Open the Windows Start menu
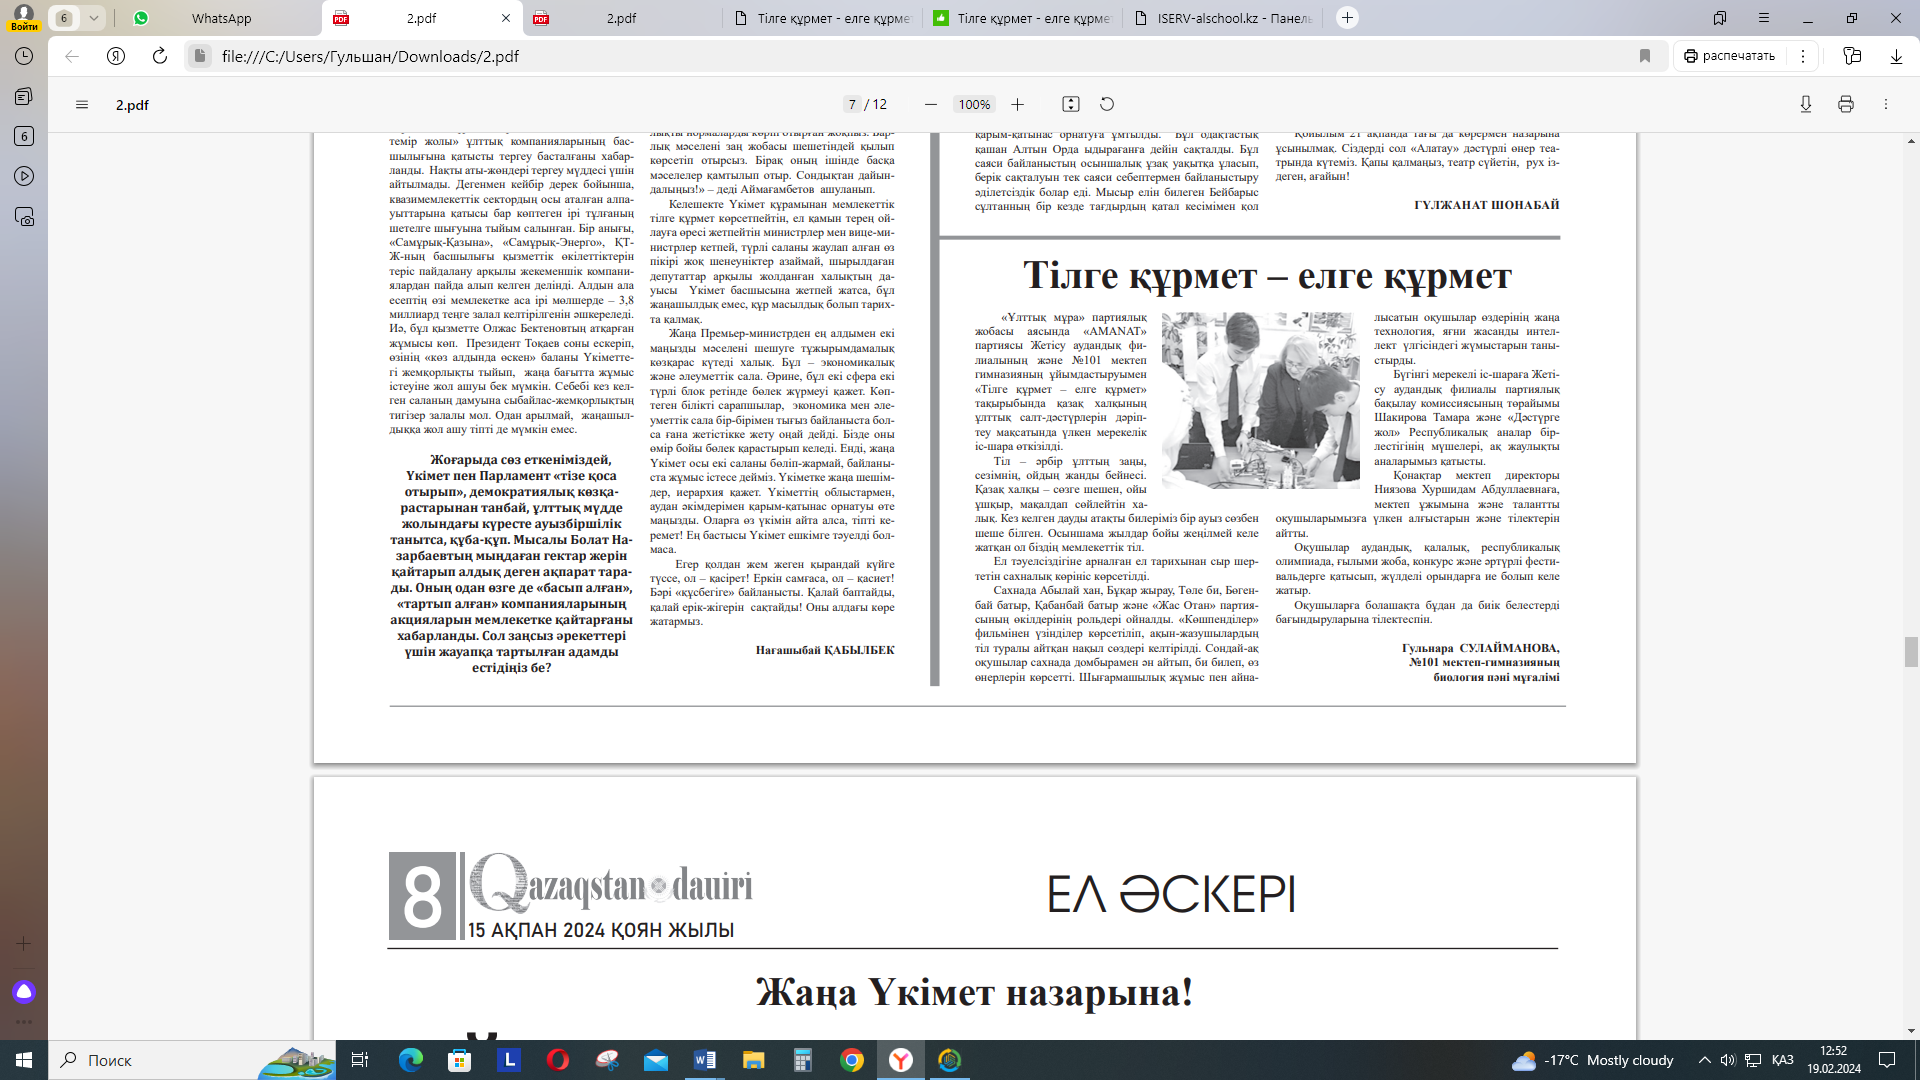Screen dimensions: 1920x1080 tap(24, 1060)
